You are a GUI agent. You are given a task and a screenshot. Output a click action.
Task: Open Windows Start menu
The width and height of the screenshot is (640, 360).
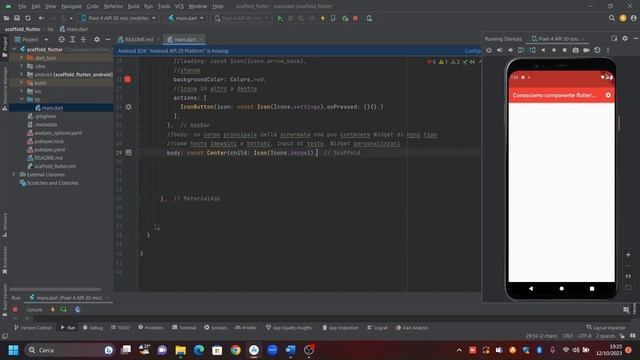click(x=13, y=350)
